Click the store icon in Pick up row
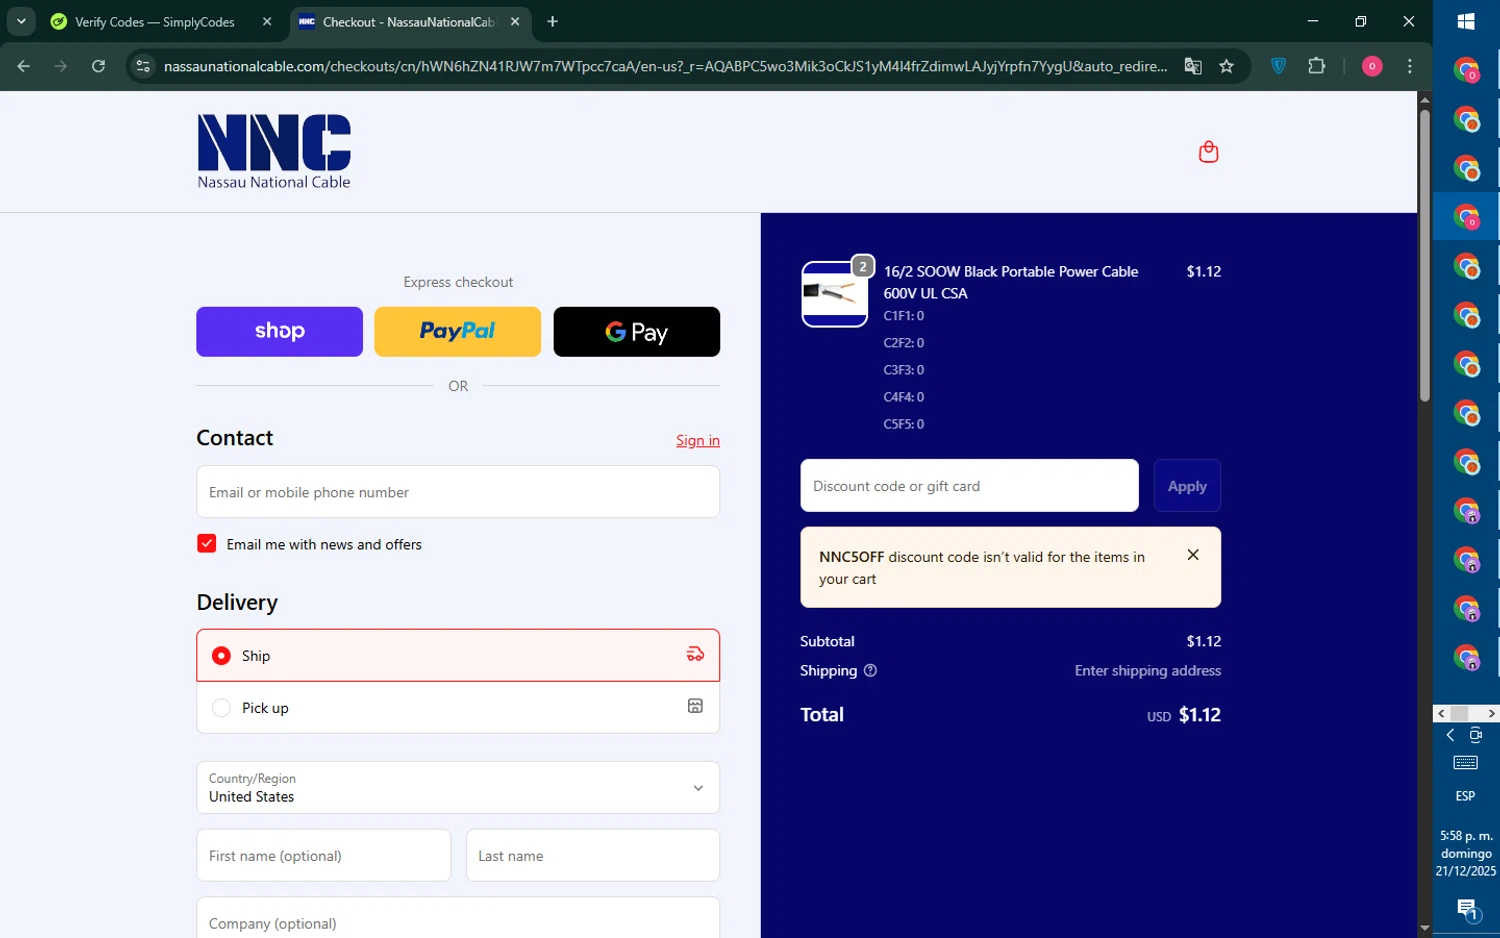Screen dimensions: 1500x938 [695, 706]
